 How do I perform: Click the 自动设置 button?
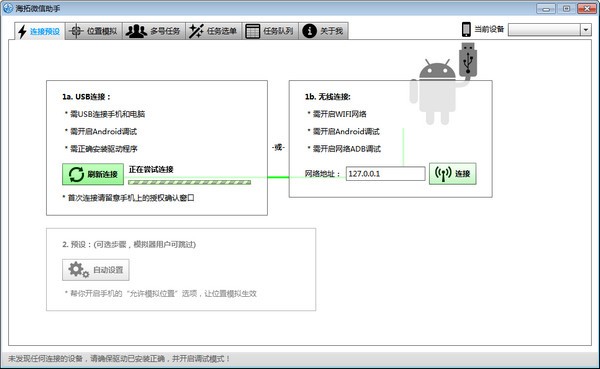[x=96, y=270]
